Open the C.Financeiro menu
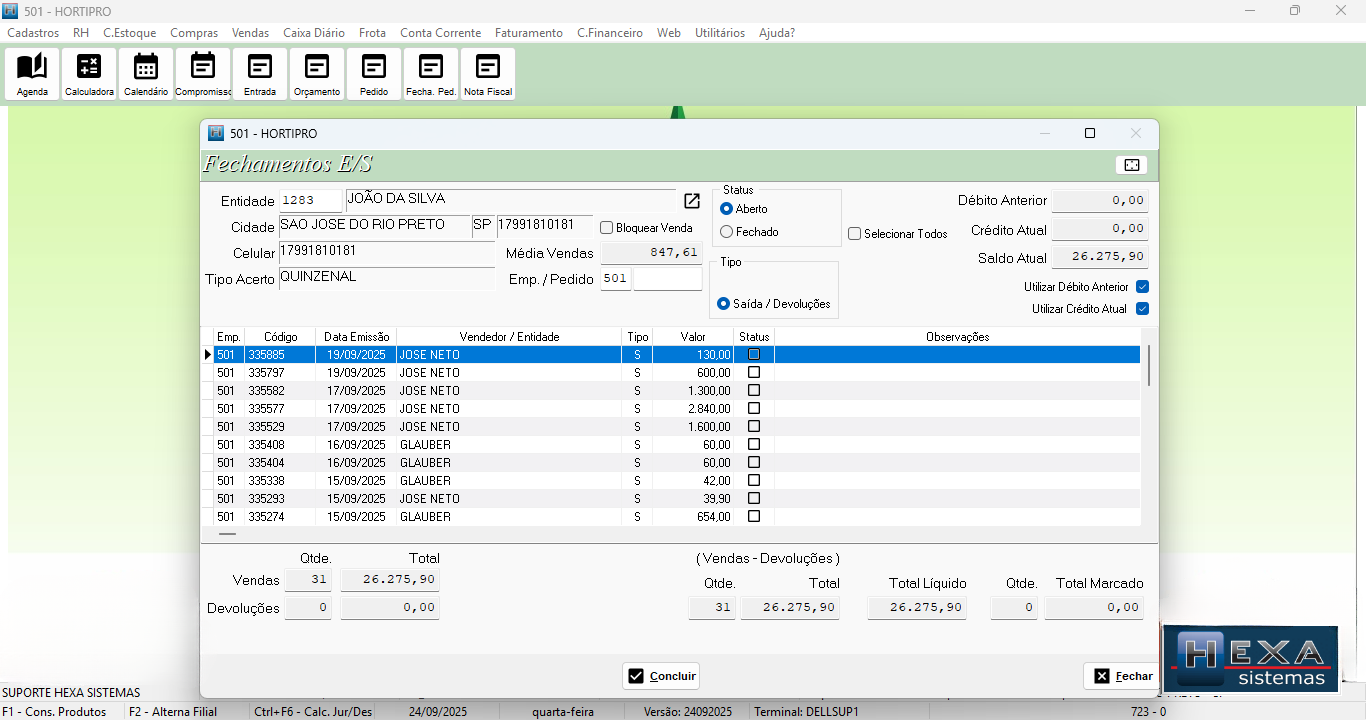Image resolution: width=1366 pixels, height=720 pixels. click(x=609, y=33)
